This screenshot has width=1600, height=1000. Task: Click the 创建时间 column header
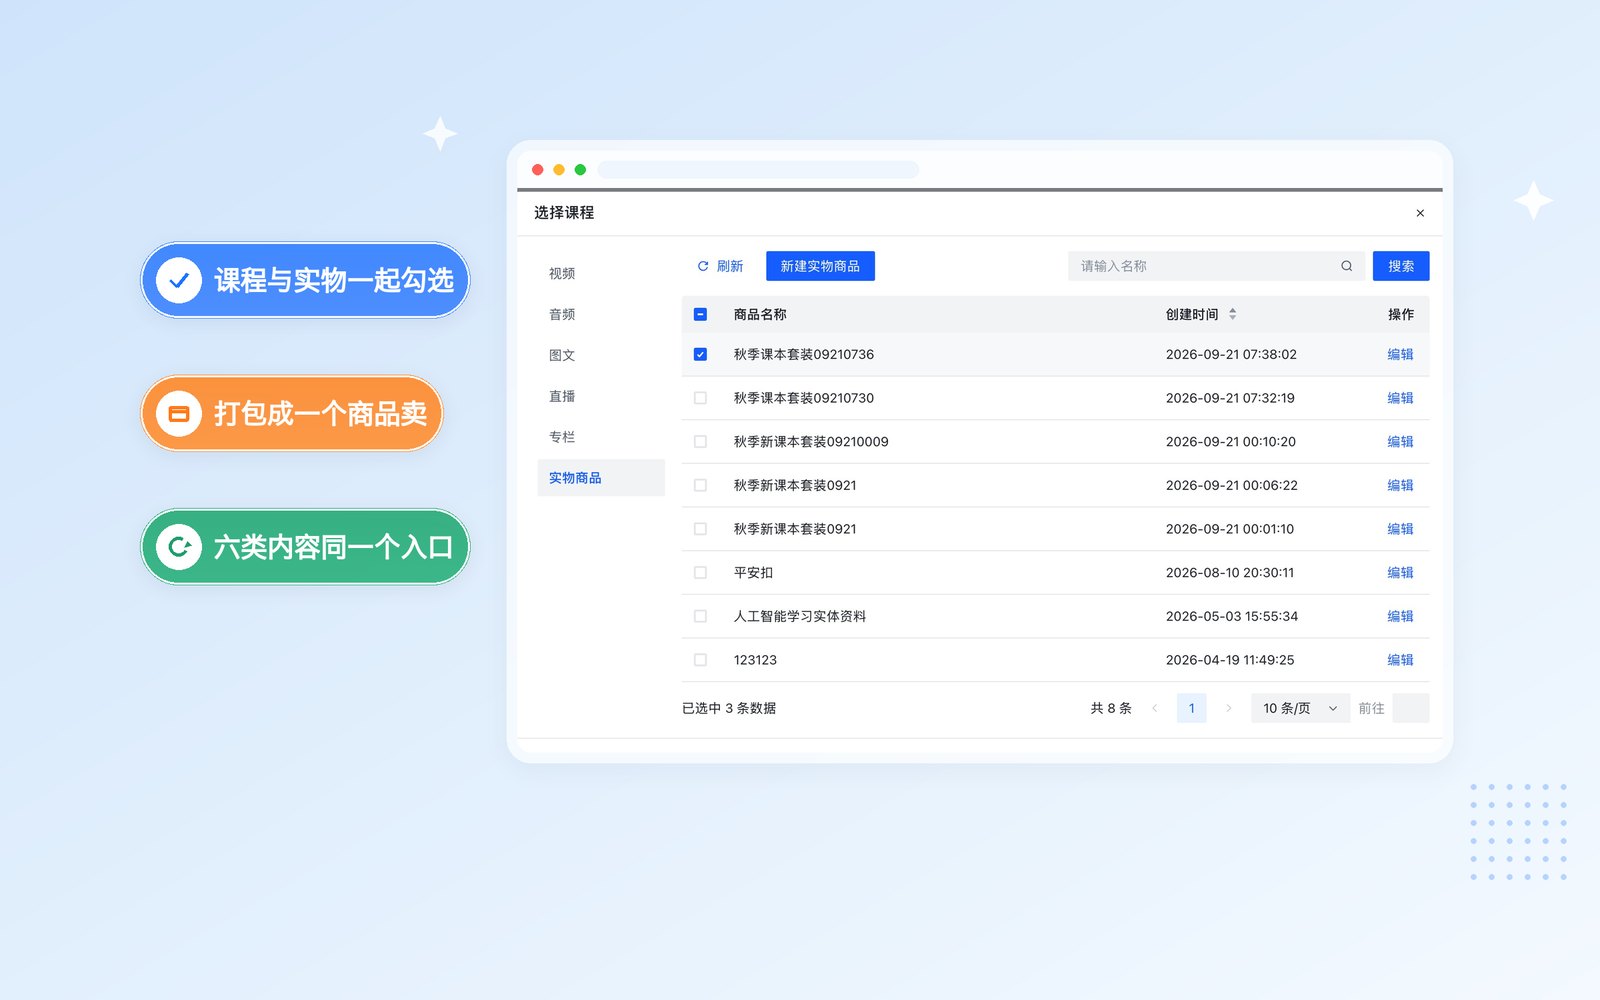[1192, 314]
